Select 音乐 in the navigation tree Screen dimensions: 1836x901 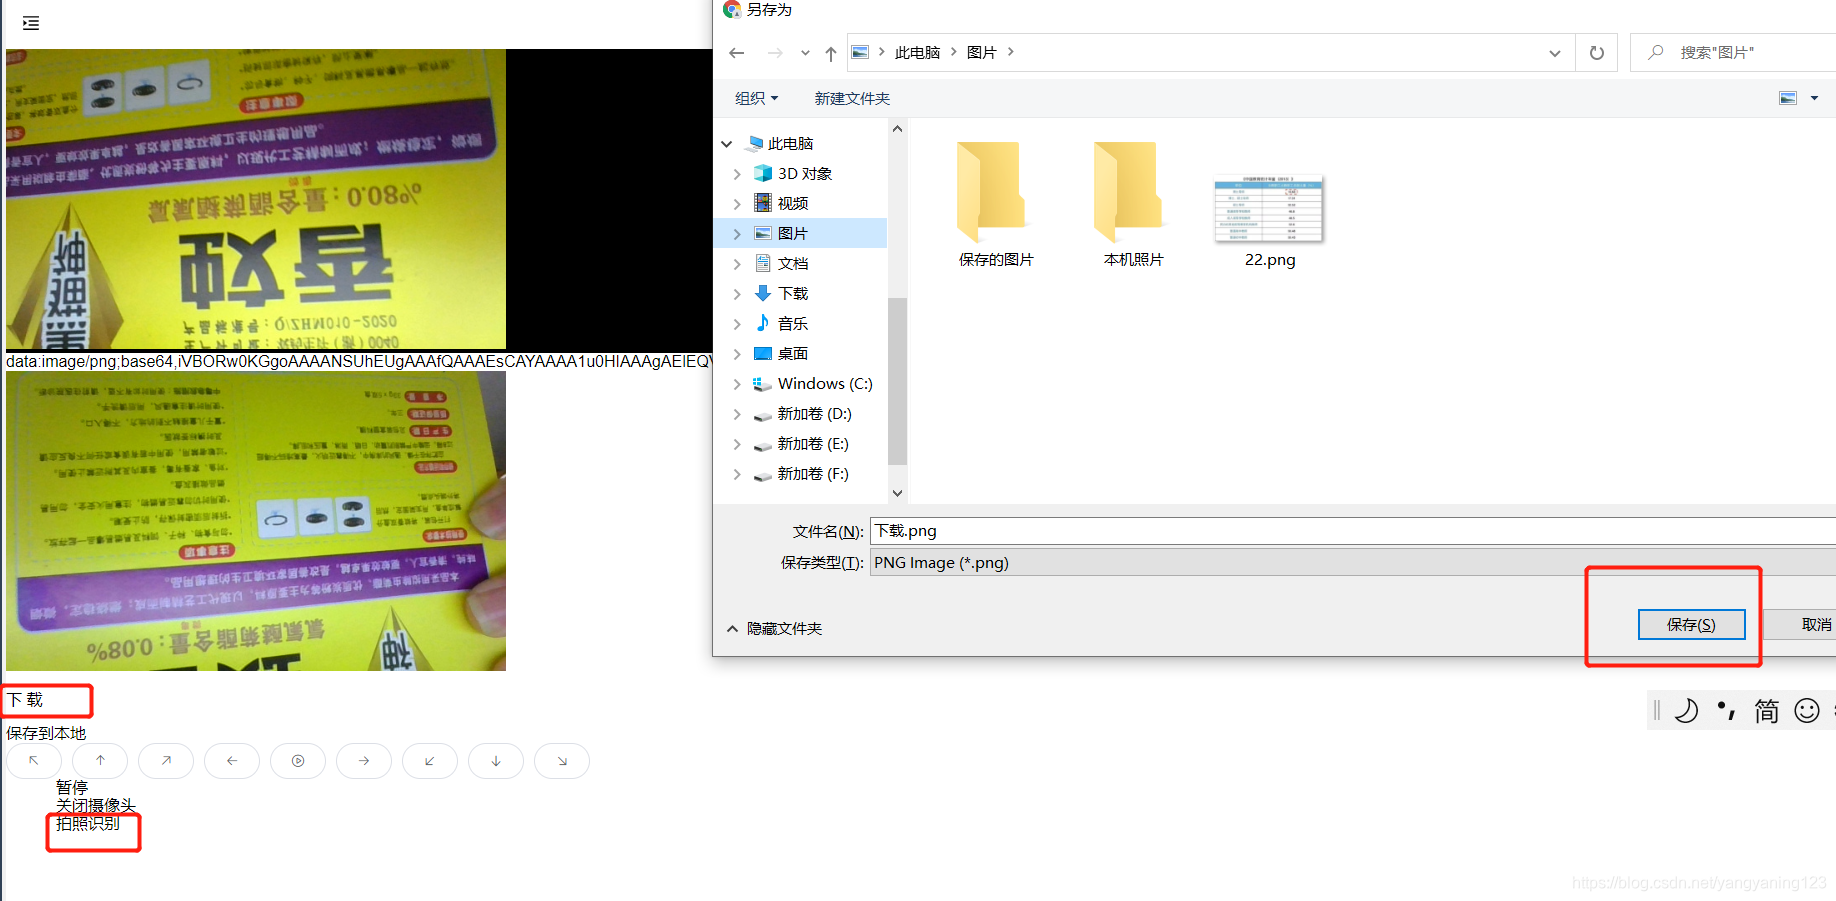coord(793,324)
